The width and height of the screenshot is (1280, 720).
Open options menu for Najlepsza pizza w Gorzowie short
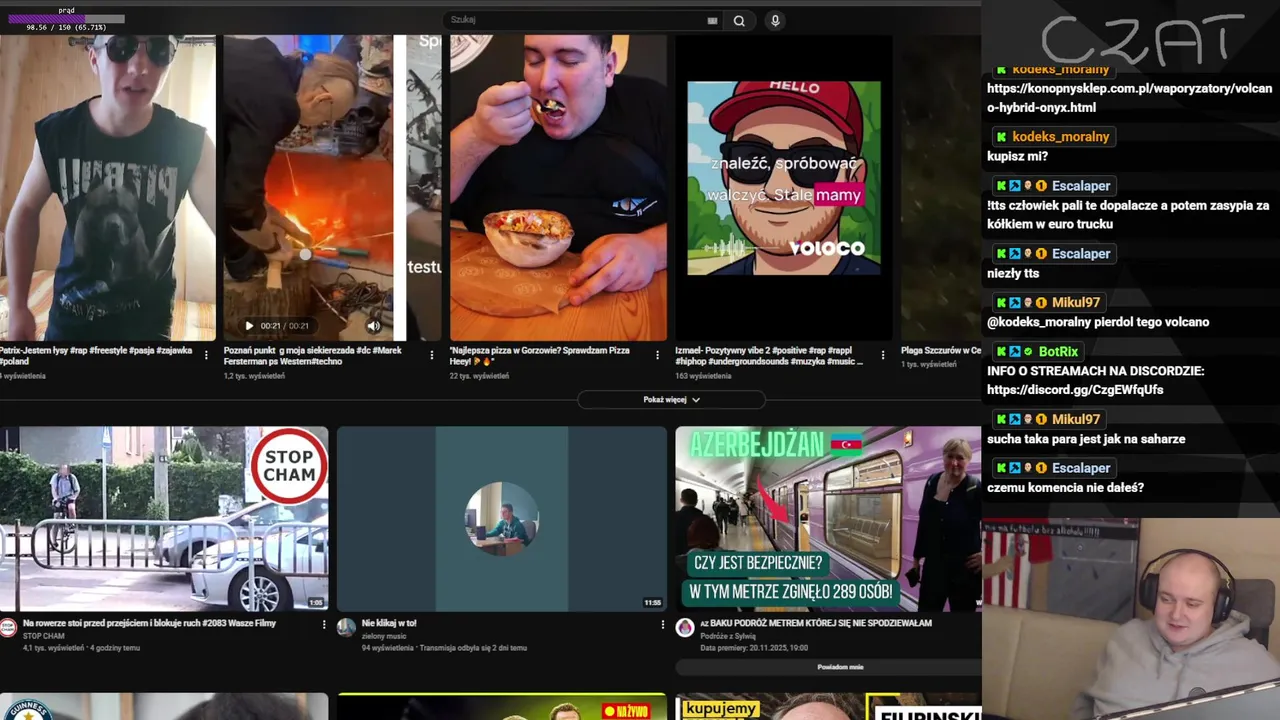(x=657, y=355)
